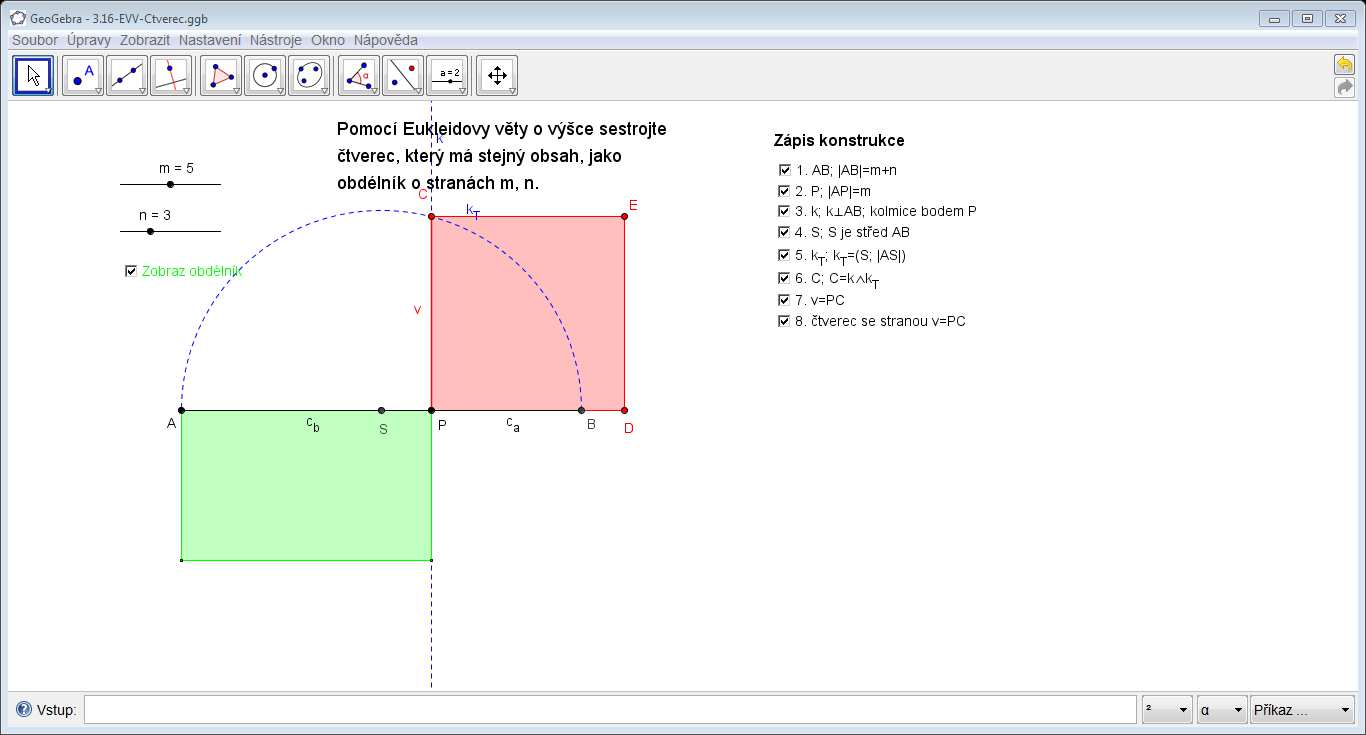
Task: Click inside the green rectangle
Action: [x=306, y=485]
